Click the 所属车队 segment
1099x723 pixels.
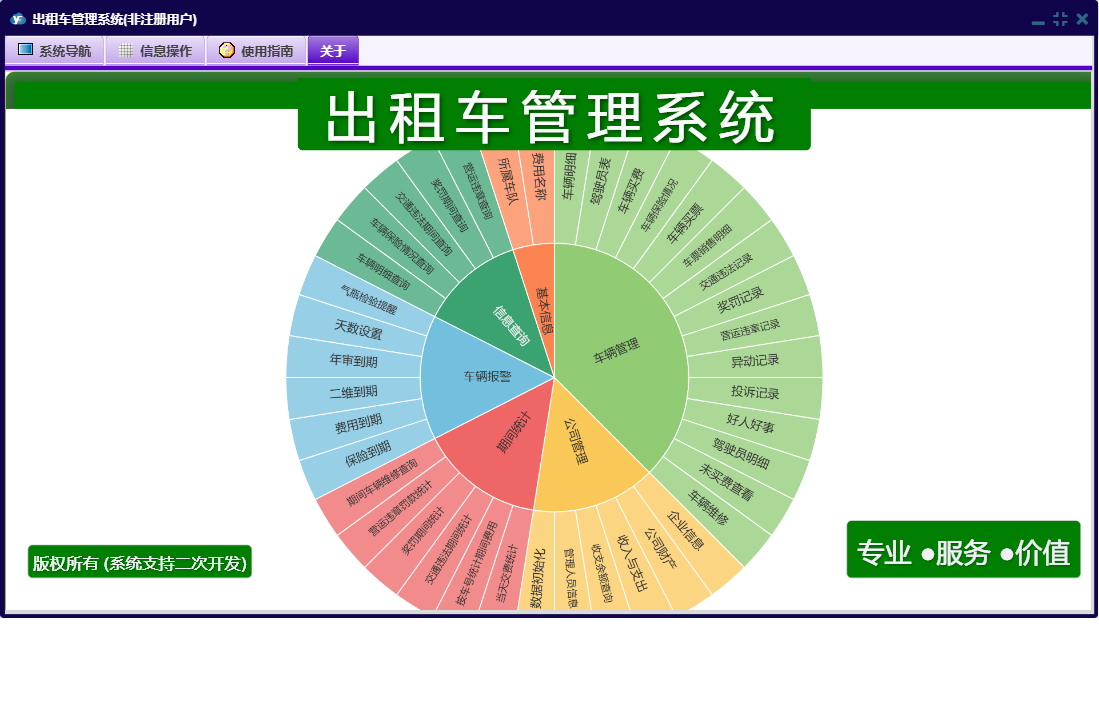(x=507, y=181)
